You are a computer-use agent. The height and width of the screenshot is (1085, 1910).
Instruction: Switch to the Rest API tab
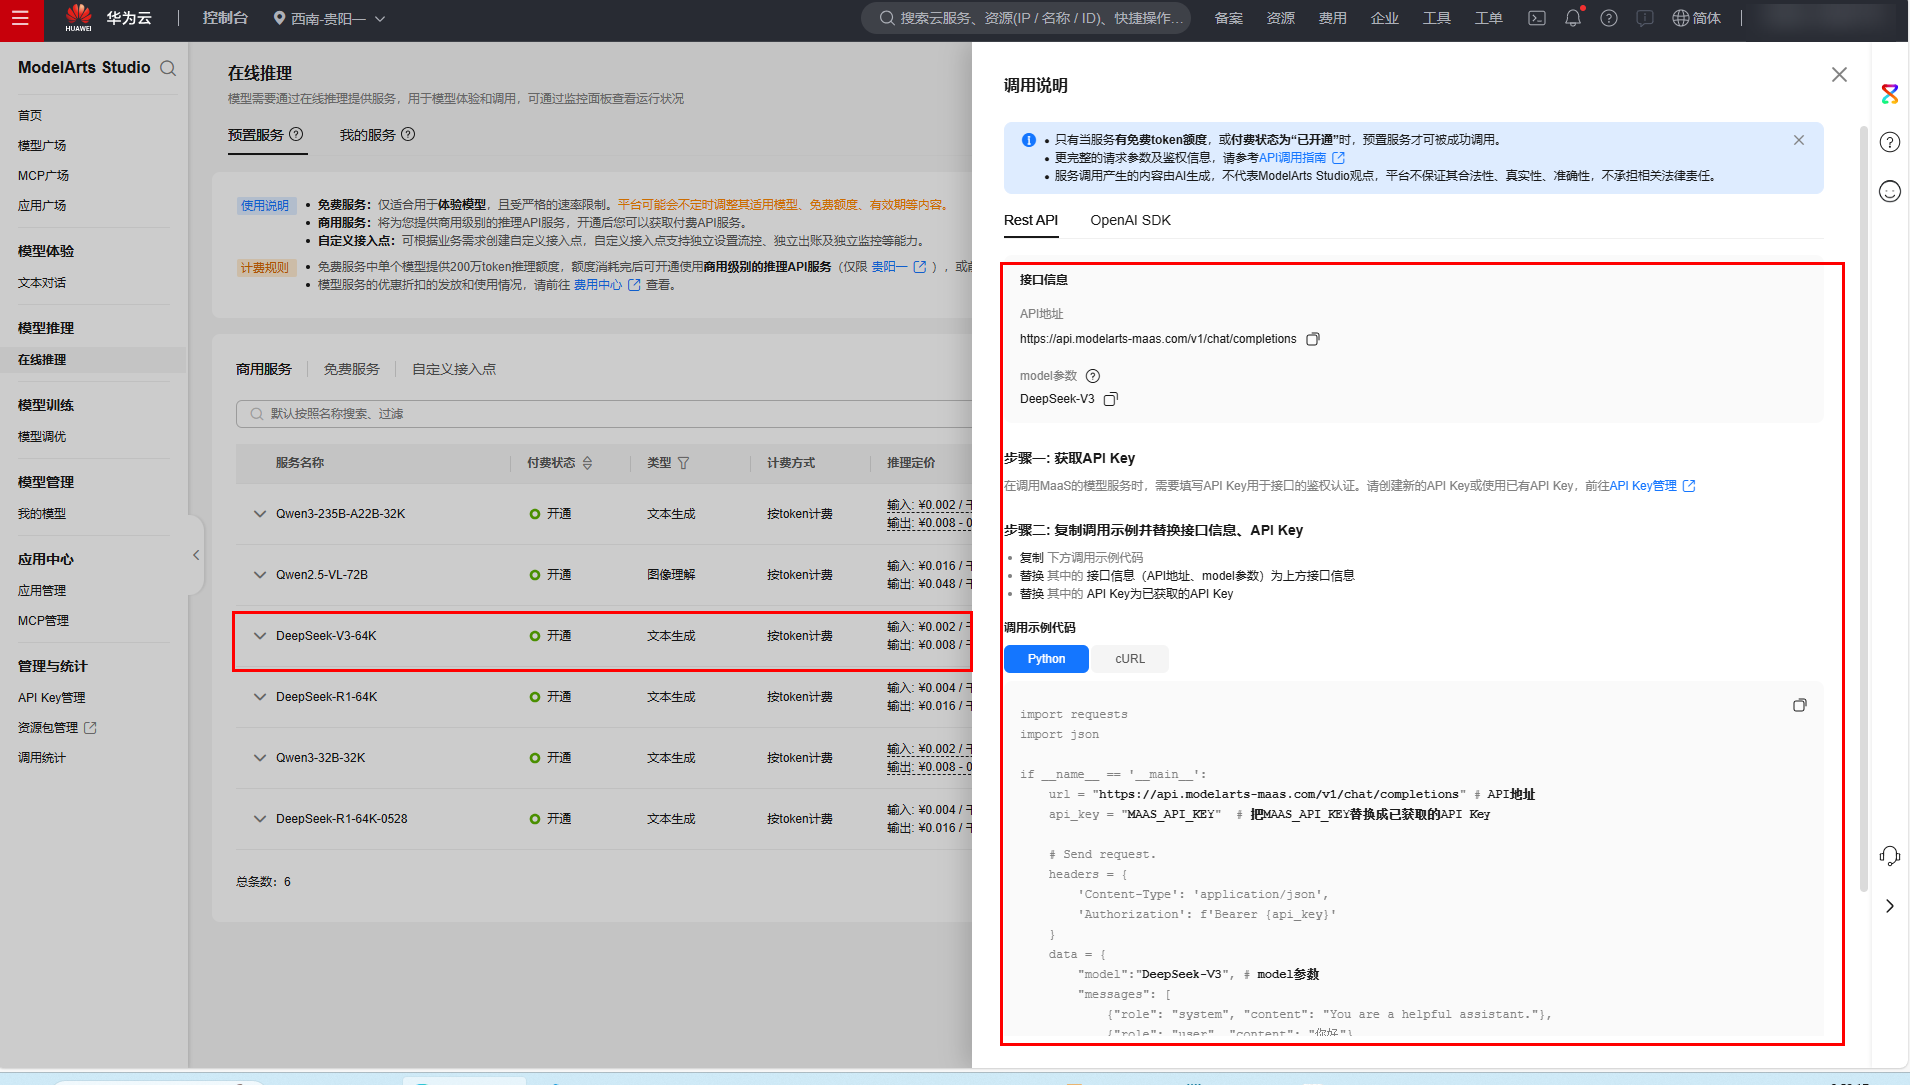tap(1030, 220)
